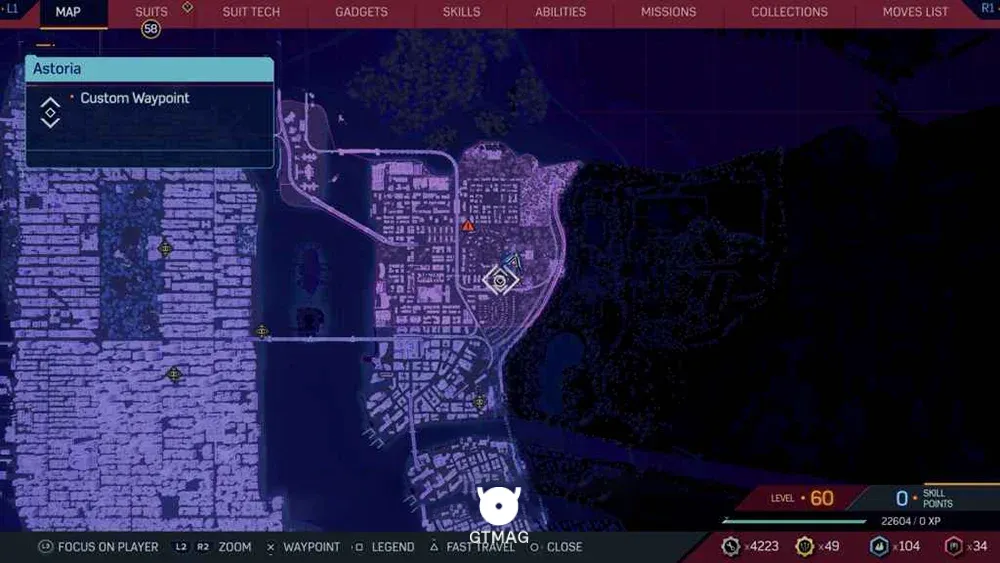Click the L2 R2 ZOOM prompt
The width and height of the screenshot is (1000, 563).
[212, 547]
